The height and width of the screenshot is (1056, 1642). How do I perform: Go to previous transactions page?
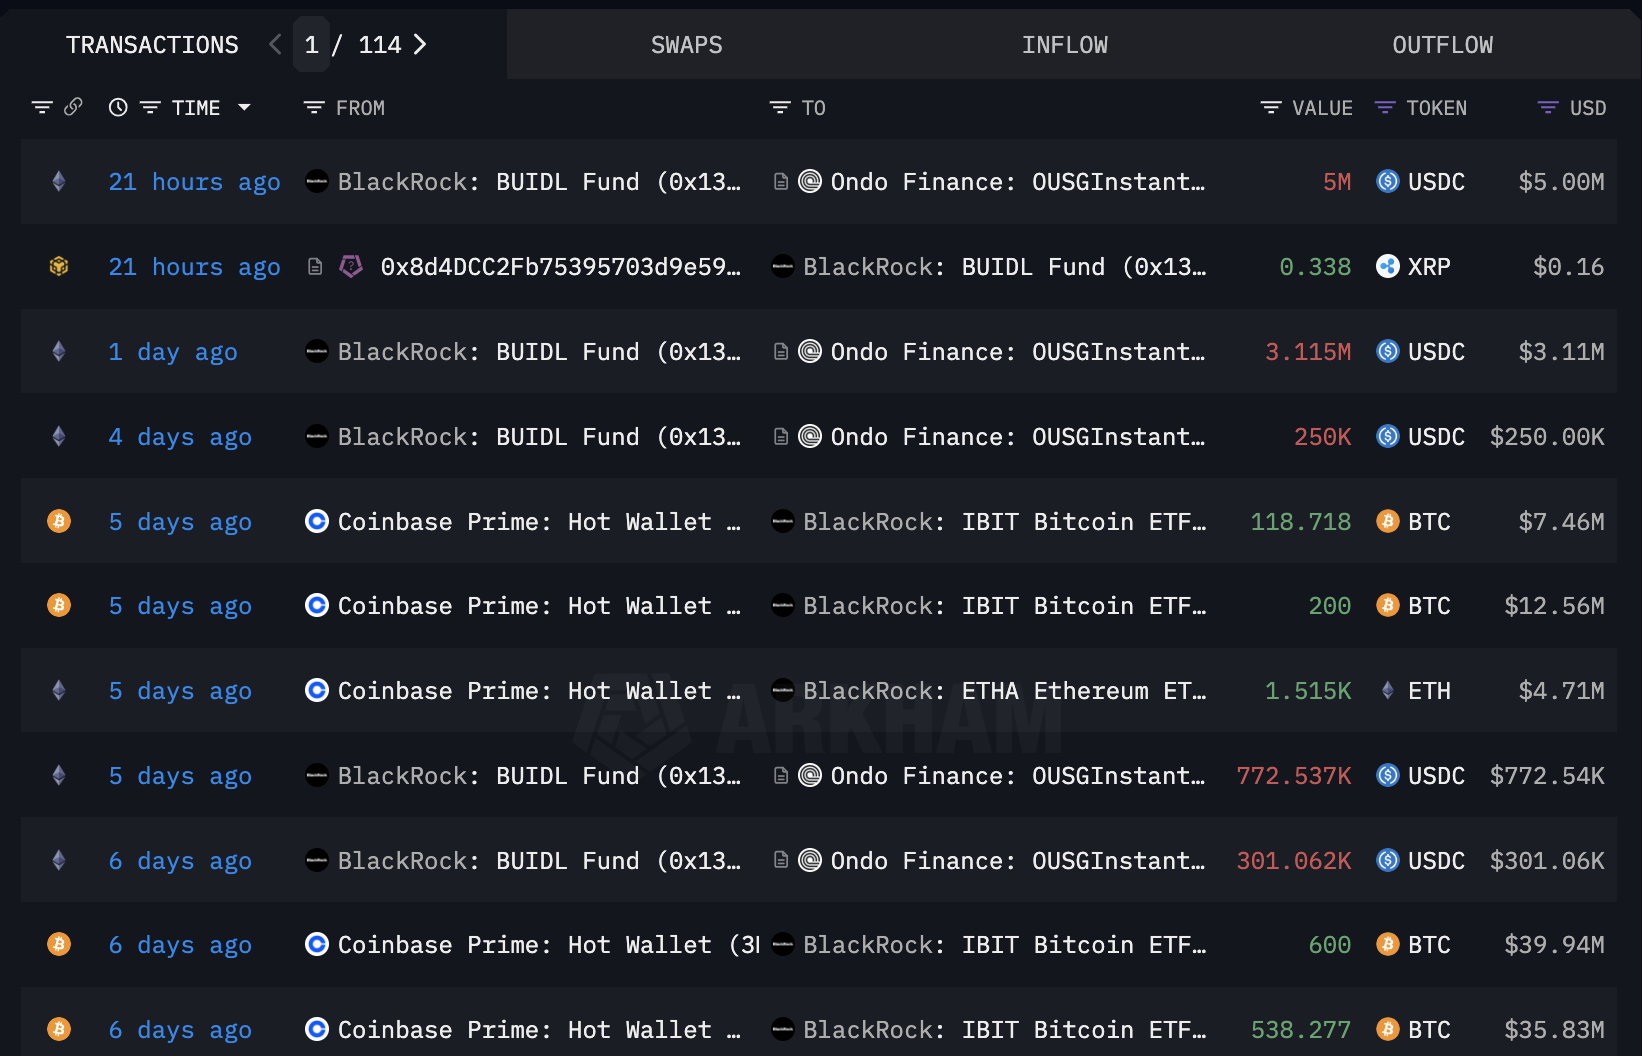coord(275,44)
